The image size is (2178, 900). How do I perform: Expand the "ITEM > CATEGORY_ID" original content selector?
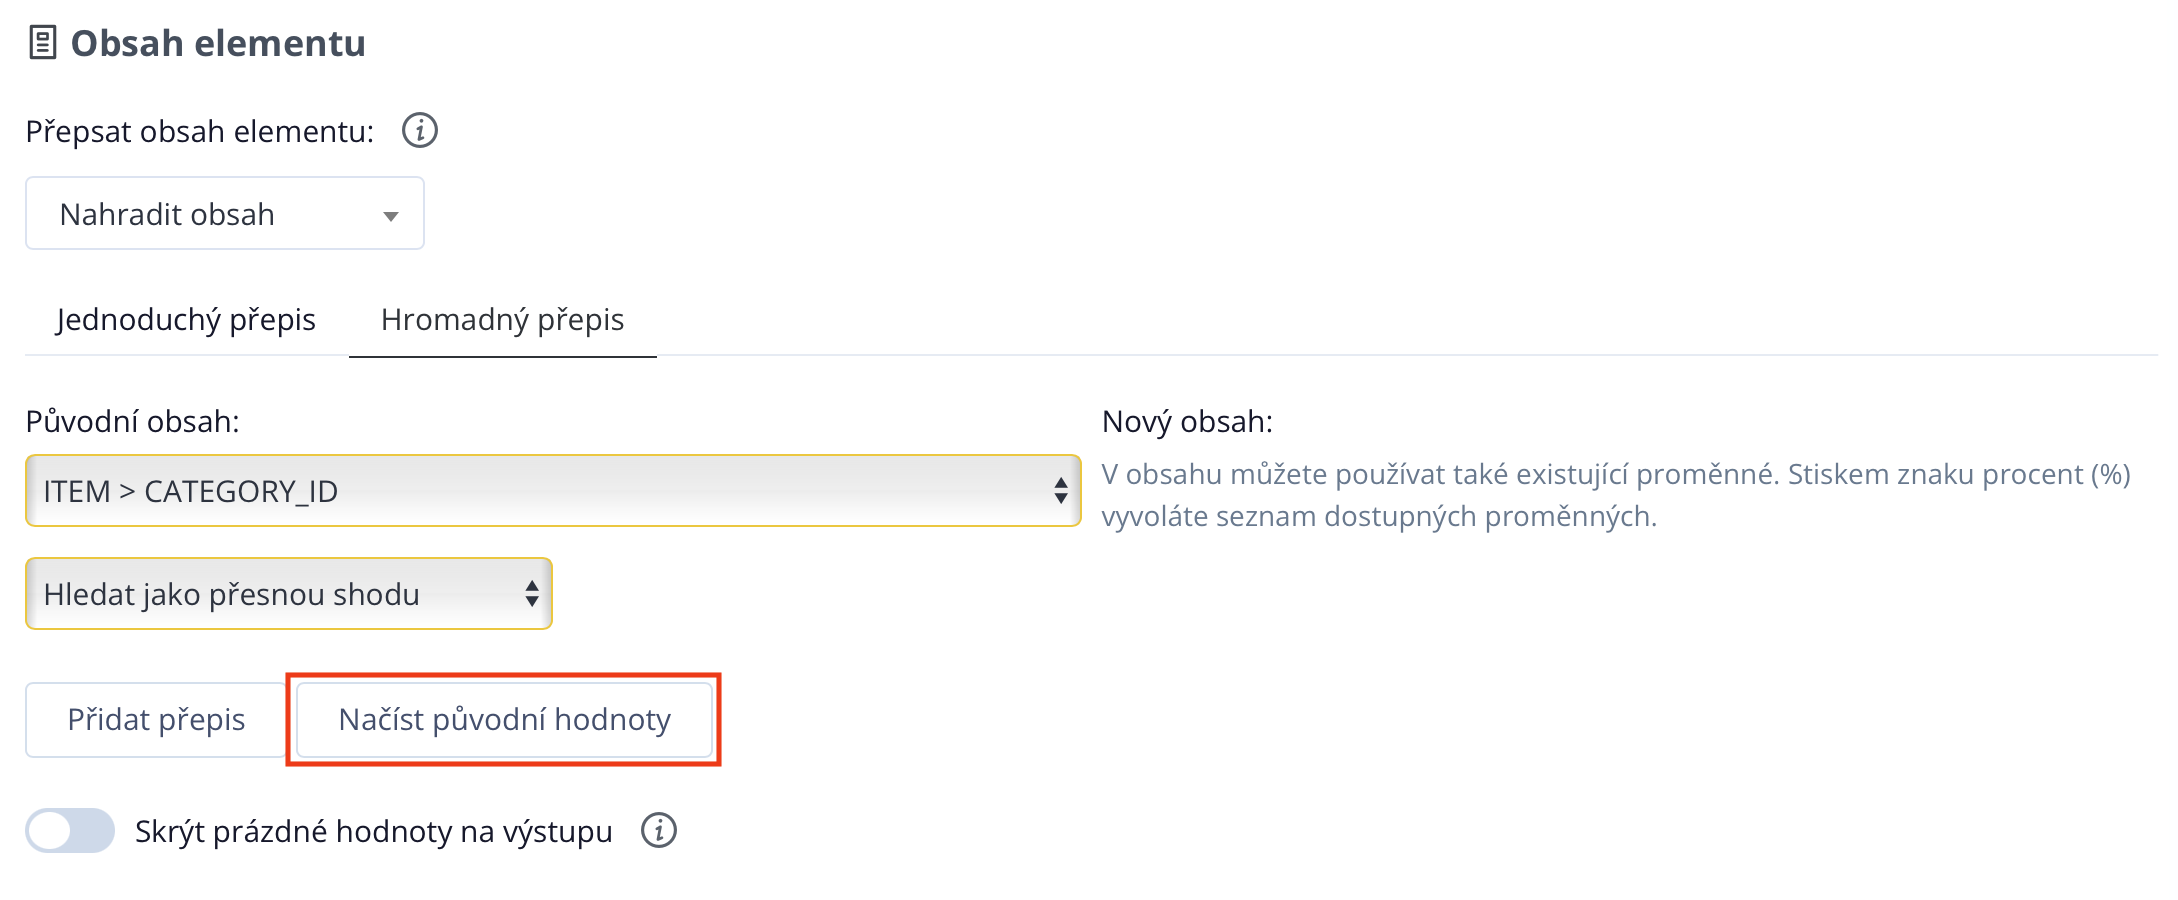[x=552, y=491]
